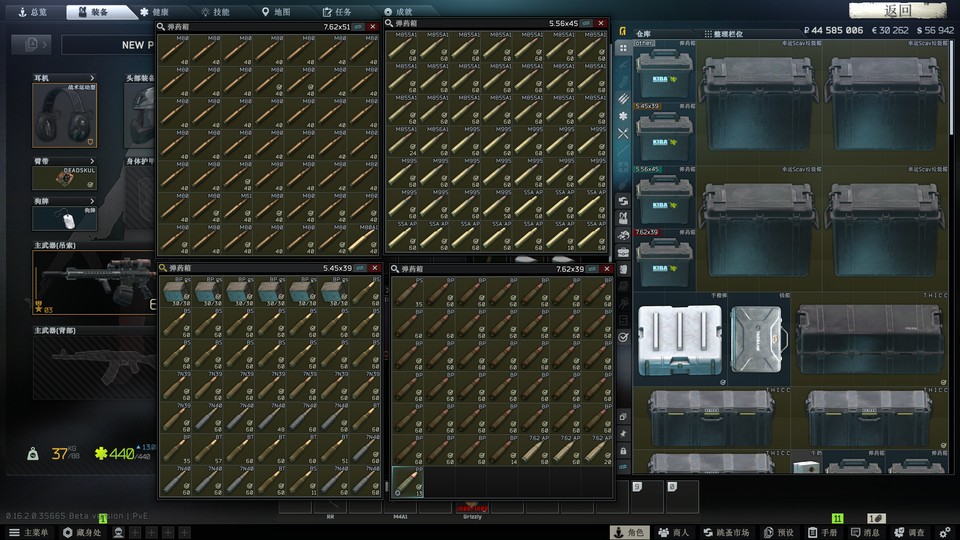Close the 5.45x39 ammo case window
The height and width of the screenshot is (540, 960).
tap(375, 268)
